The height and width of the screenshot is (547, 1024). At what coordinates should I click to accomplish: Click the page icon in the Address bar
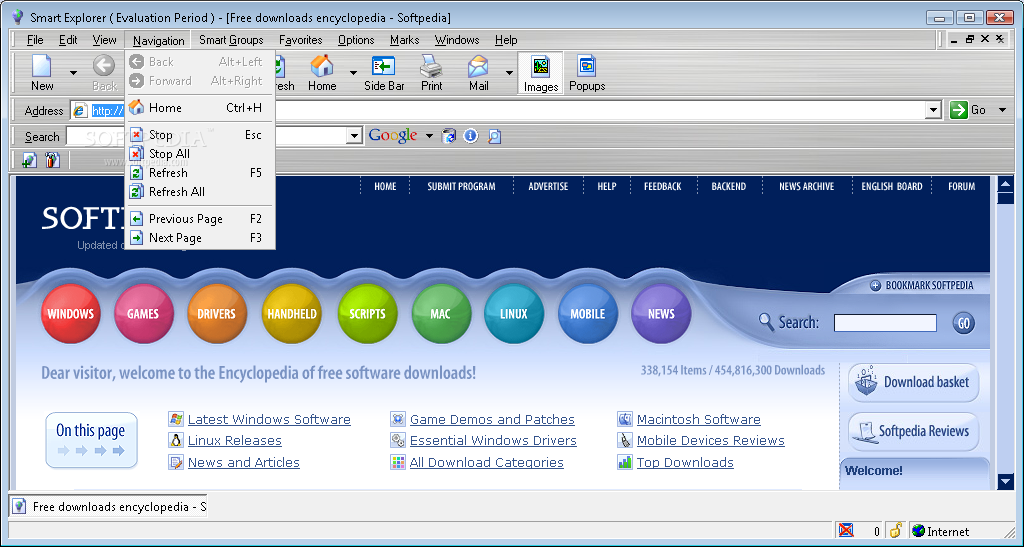[80, 110]
